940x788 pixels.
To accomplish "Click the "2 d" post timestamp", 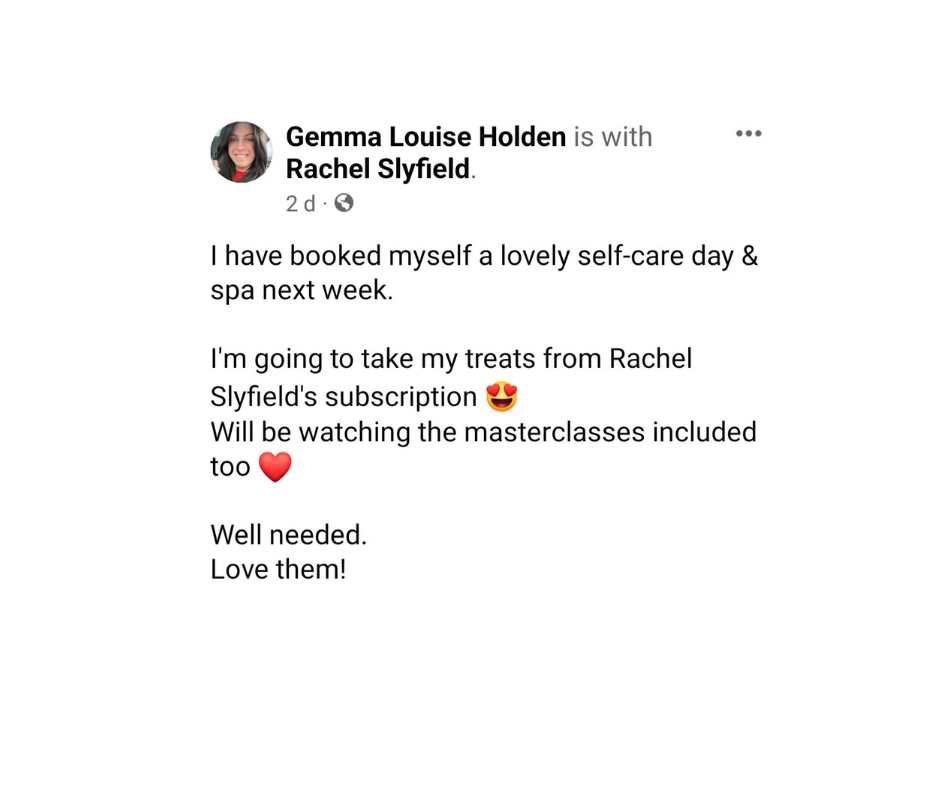I will pyautogui.click(x=300, y=203).
